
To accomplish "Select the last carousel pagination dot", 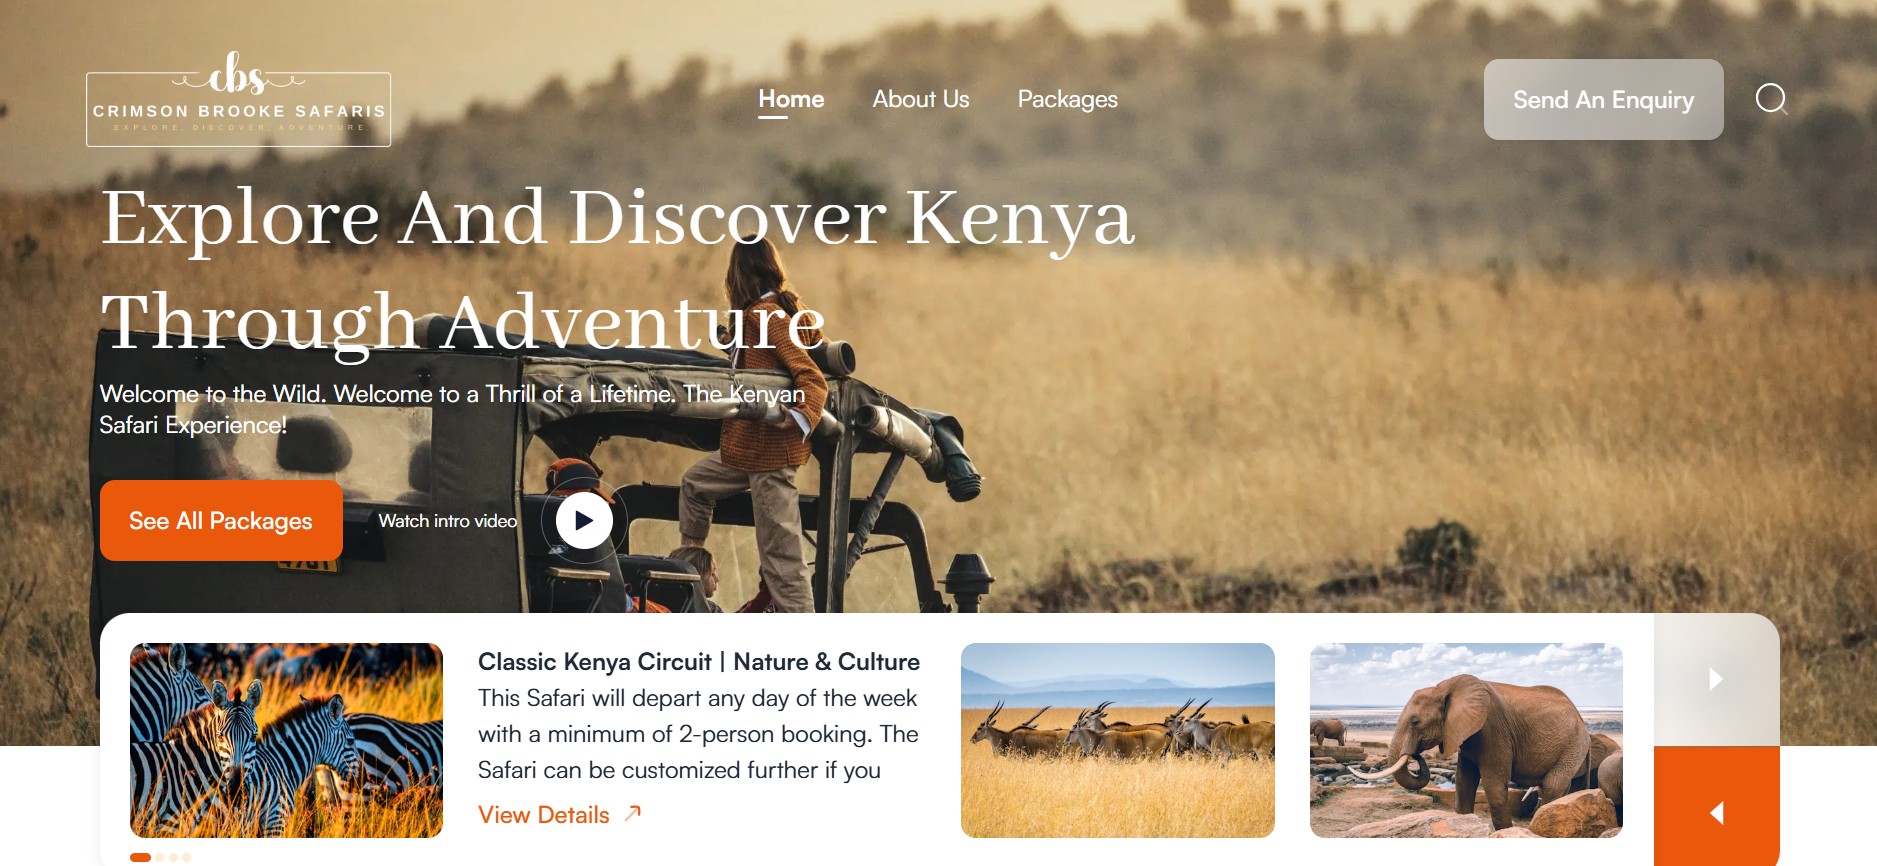I will click(x=186, y=857).
